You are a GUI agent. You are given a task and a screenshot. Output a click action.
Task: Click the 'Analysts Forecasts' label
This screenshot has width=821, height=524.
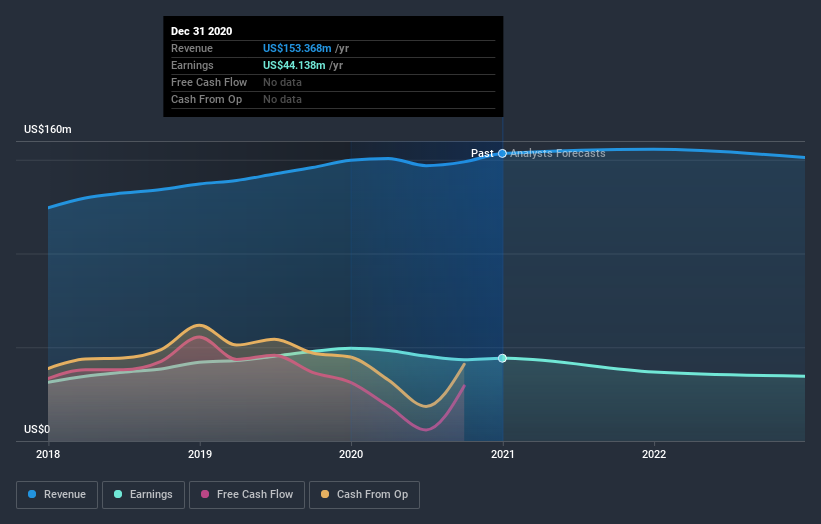558,153
